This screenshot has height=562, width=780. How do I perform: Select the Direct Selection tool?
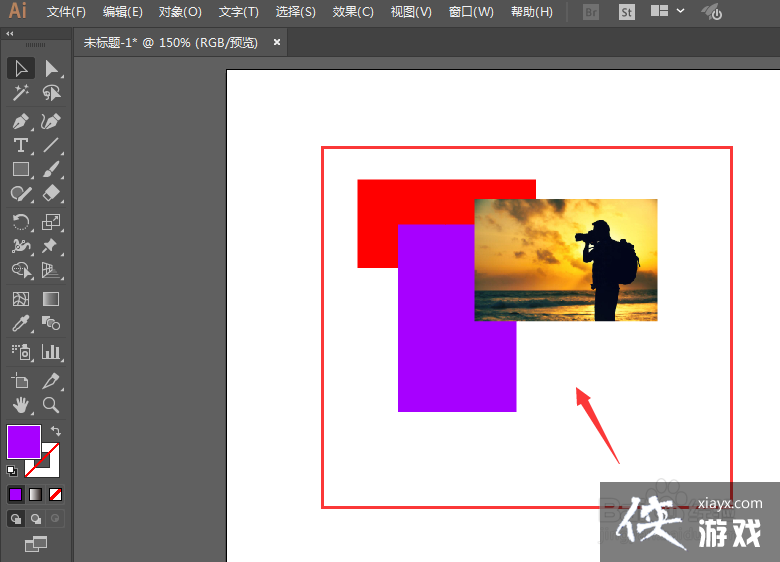point(51,69)
